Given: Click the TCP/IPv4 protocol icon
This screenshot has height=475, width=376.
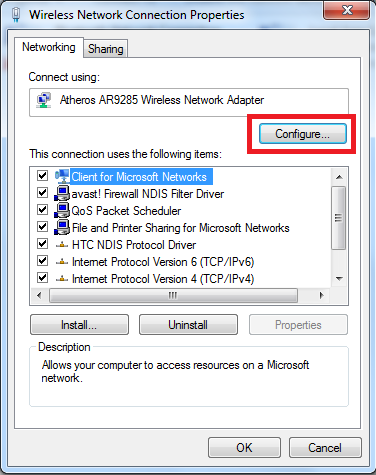Looking at the screenshot, I should tap(62, 279).
